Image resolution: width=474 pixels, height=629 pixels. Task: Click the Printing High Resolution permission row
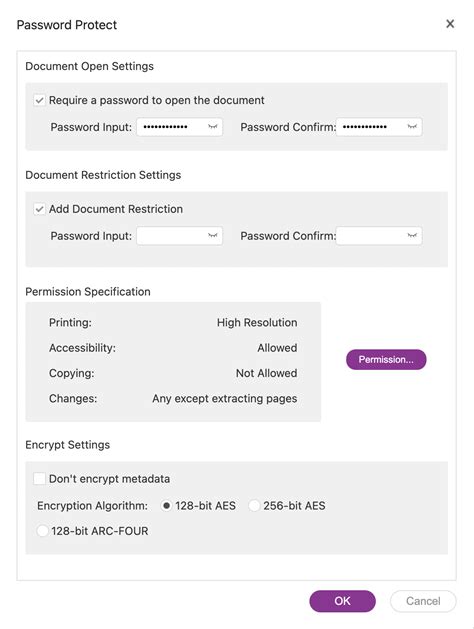[x=173, y=323]
